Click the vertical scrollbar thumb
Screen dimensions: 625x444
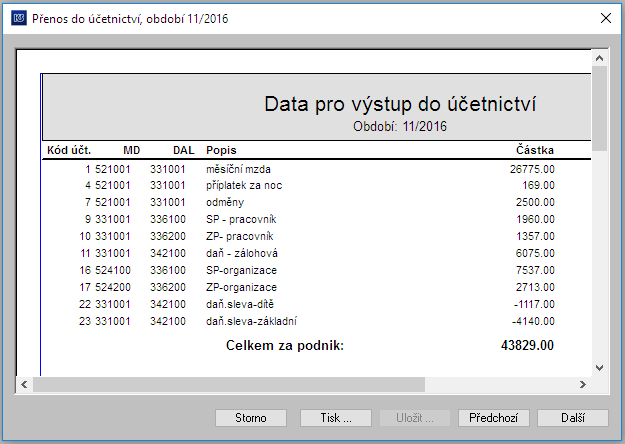[599, 108]
